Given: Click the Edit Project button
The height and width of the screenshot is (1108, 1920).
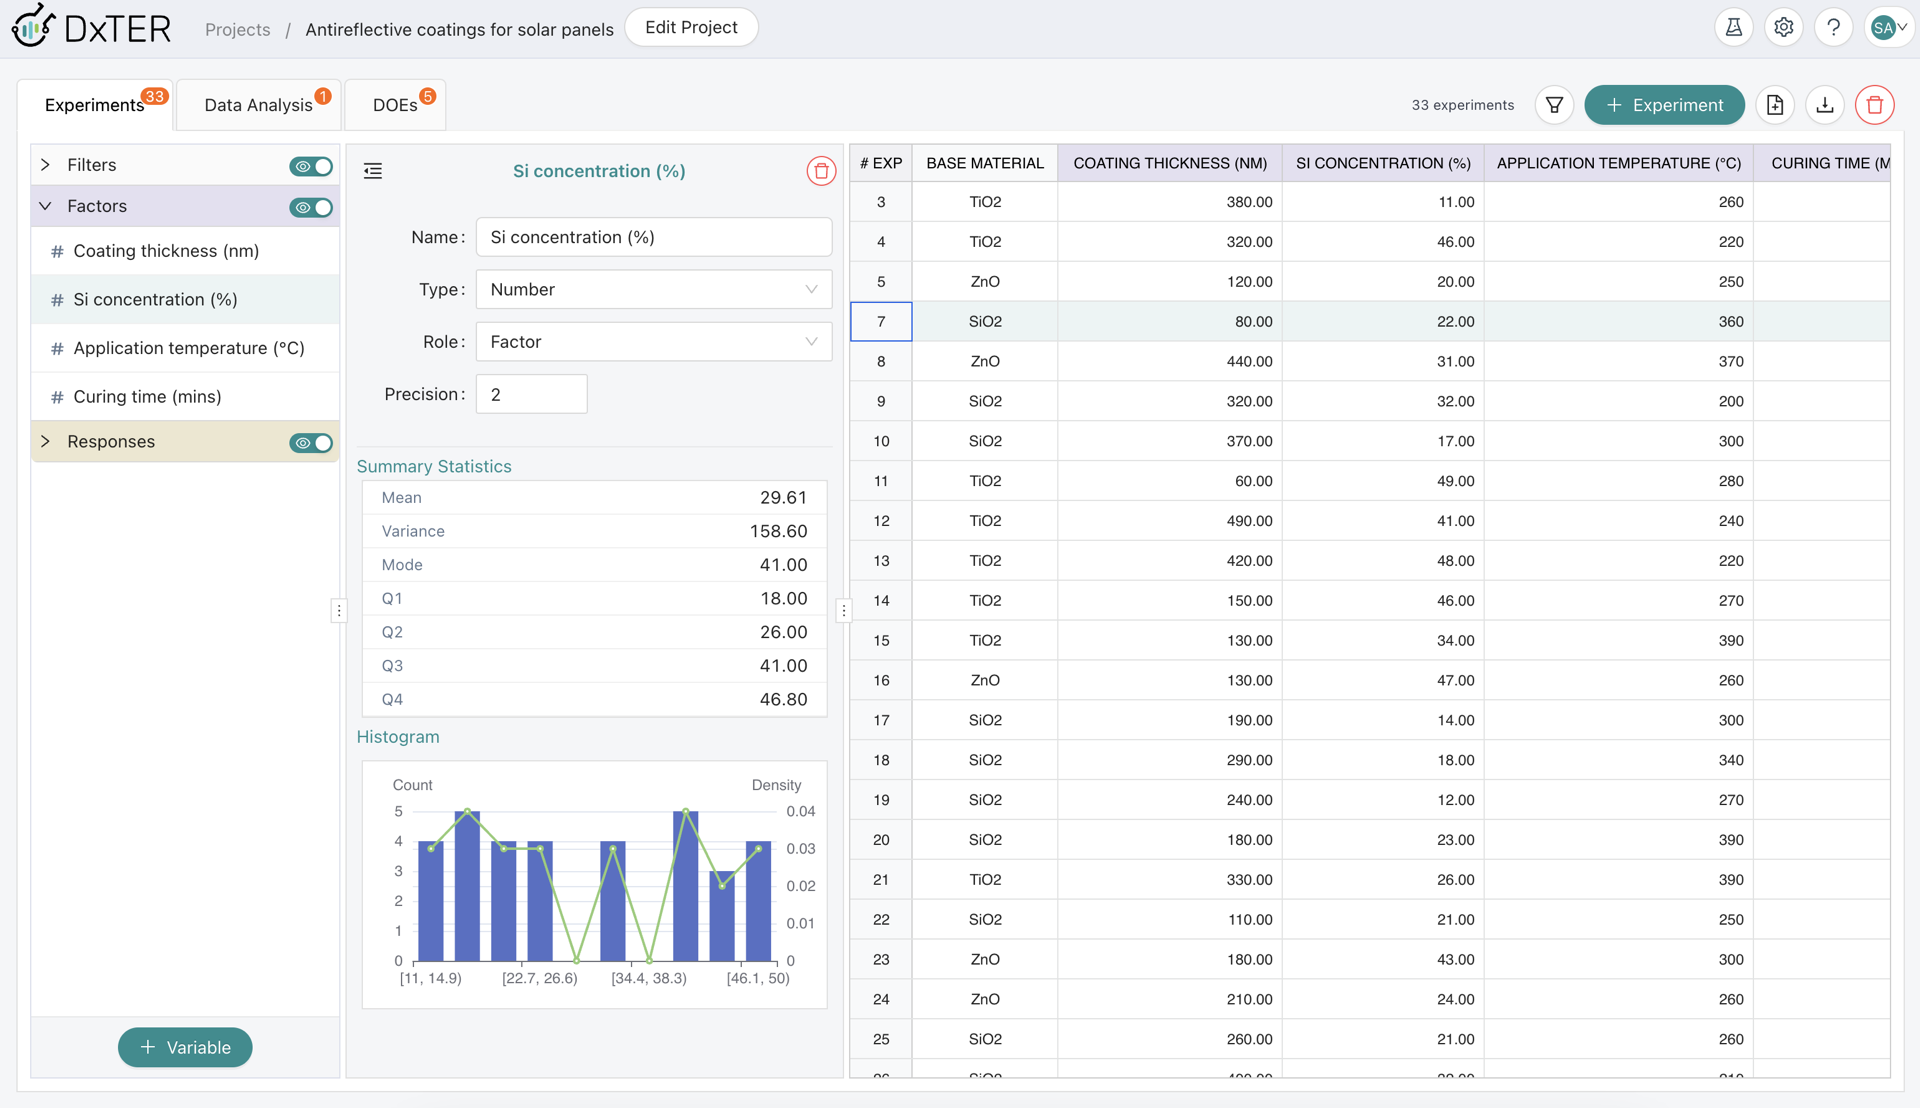Looking at the screenshot, I should pyautogui.click(x=691, y=28).
